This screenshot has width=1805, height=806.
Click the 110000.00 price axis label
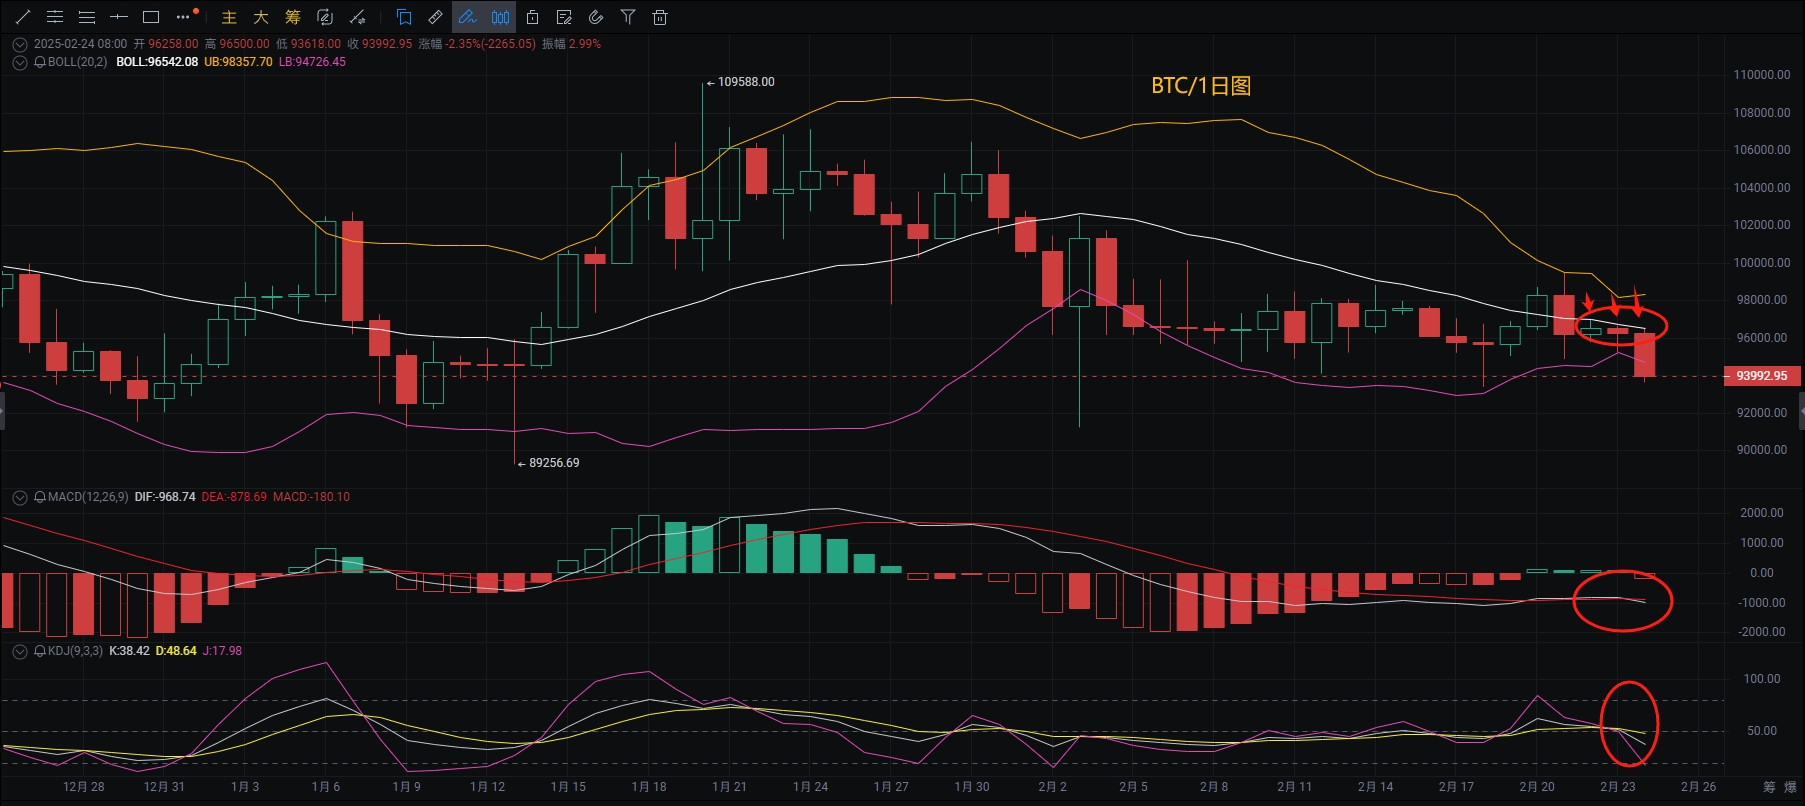pyautogui.click(x=1762, y=75)
